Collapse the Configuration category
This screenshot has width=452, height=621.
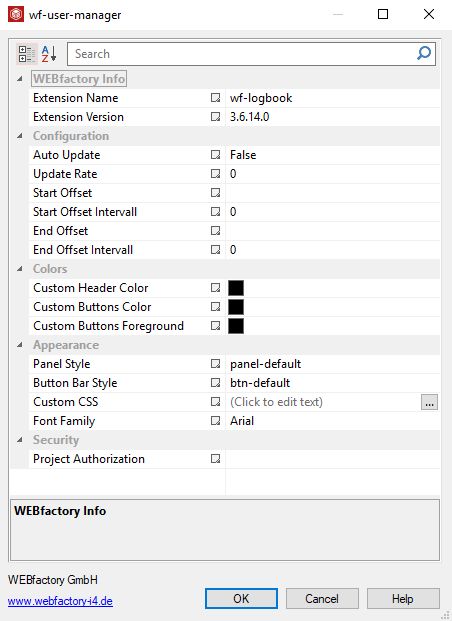pyautogui.click(x=20, y=136)
